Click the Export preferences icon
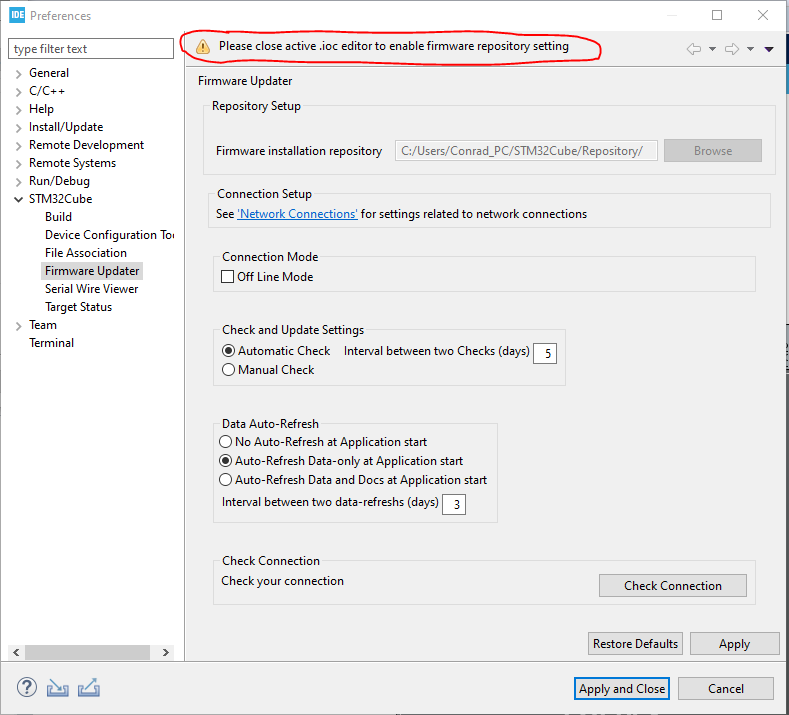Image resolution: width=789 pixels, height=715 pixels. point(89,688)
